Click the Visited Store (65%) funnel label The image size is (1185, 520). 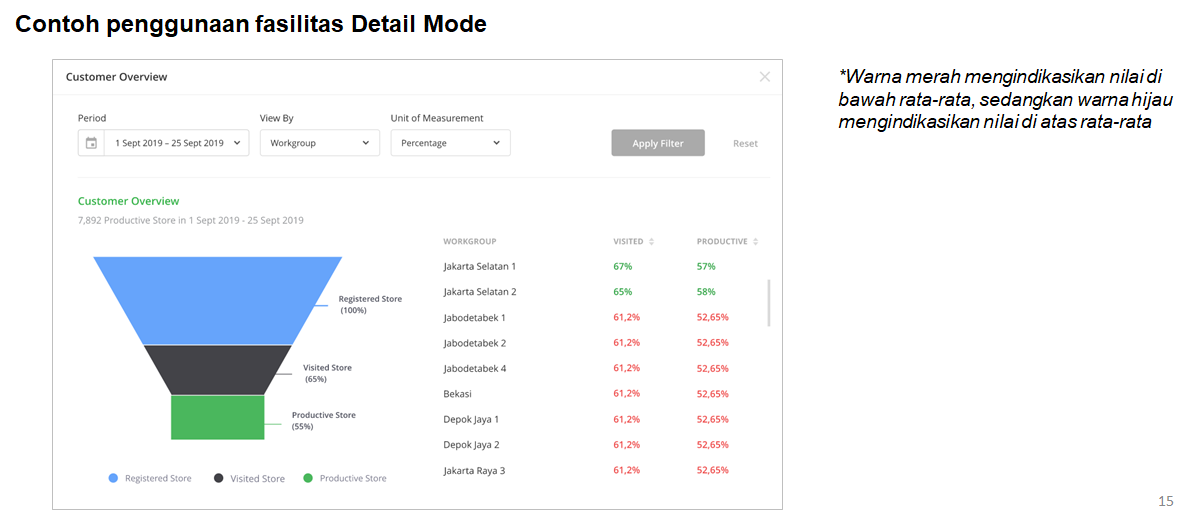(x=327, y=373)
